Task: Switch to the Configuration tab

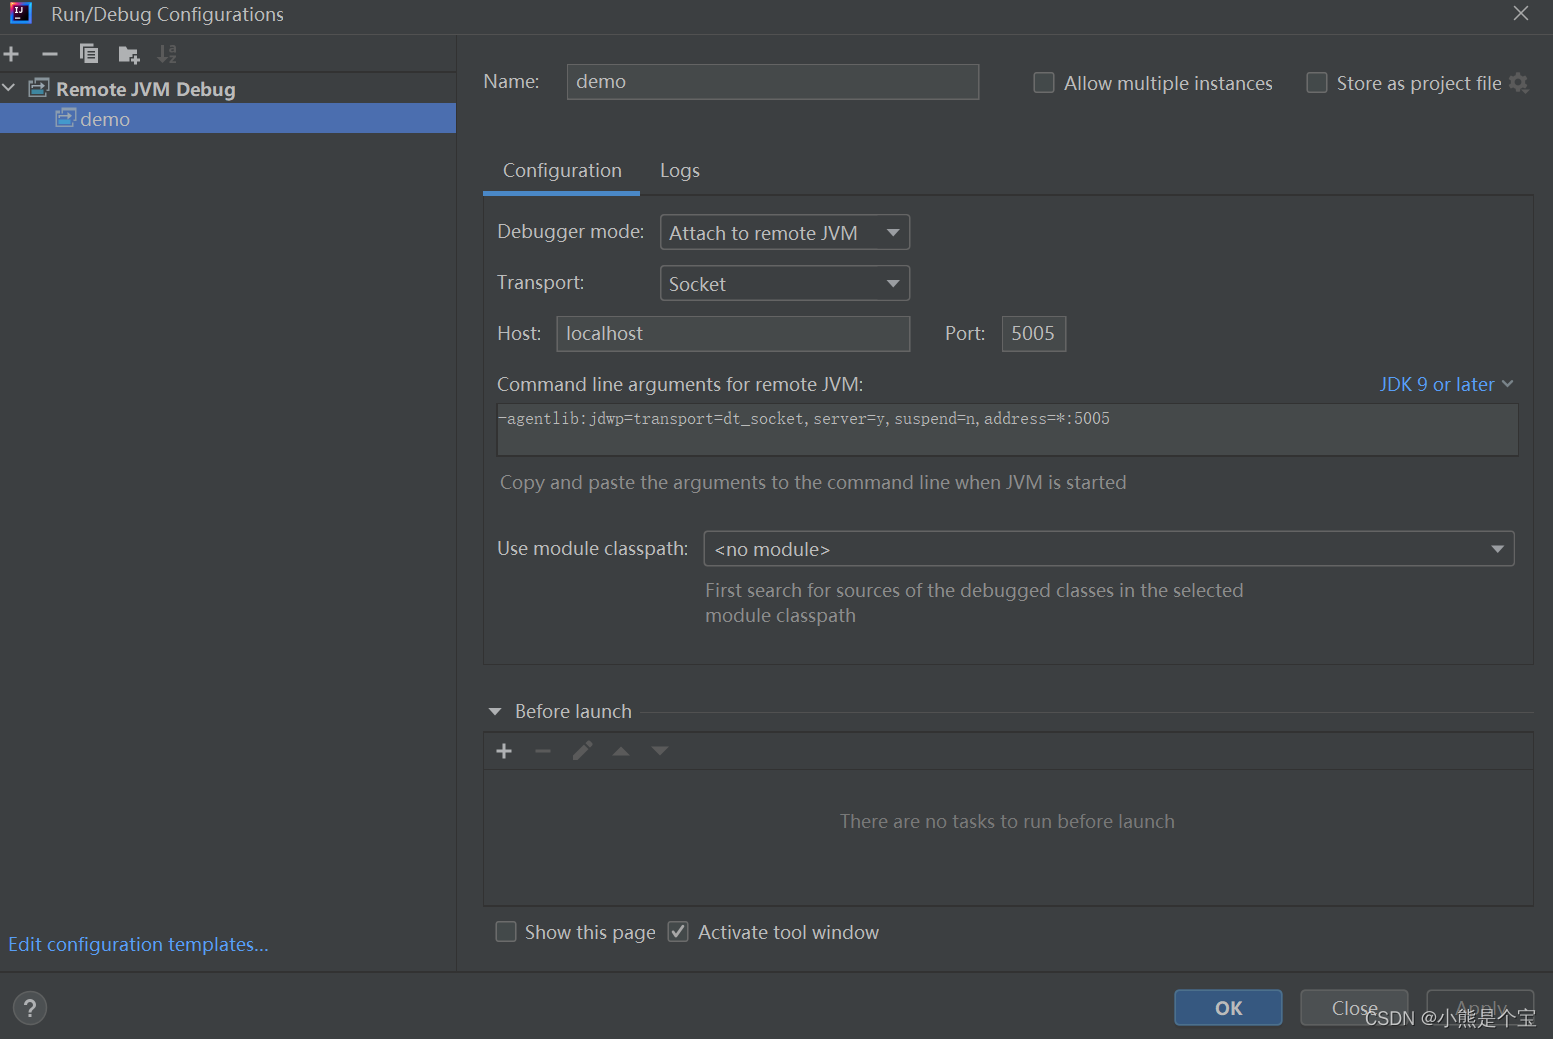Action: click(561, 170)
